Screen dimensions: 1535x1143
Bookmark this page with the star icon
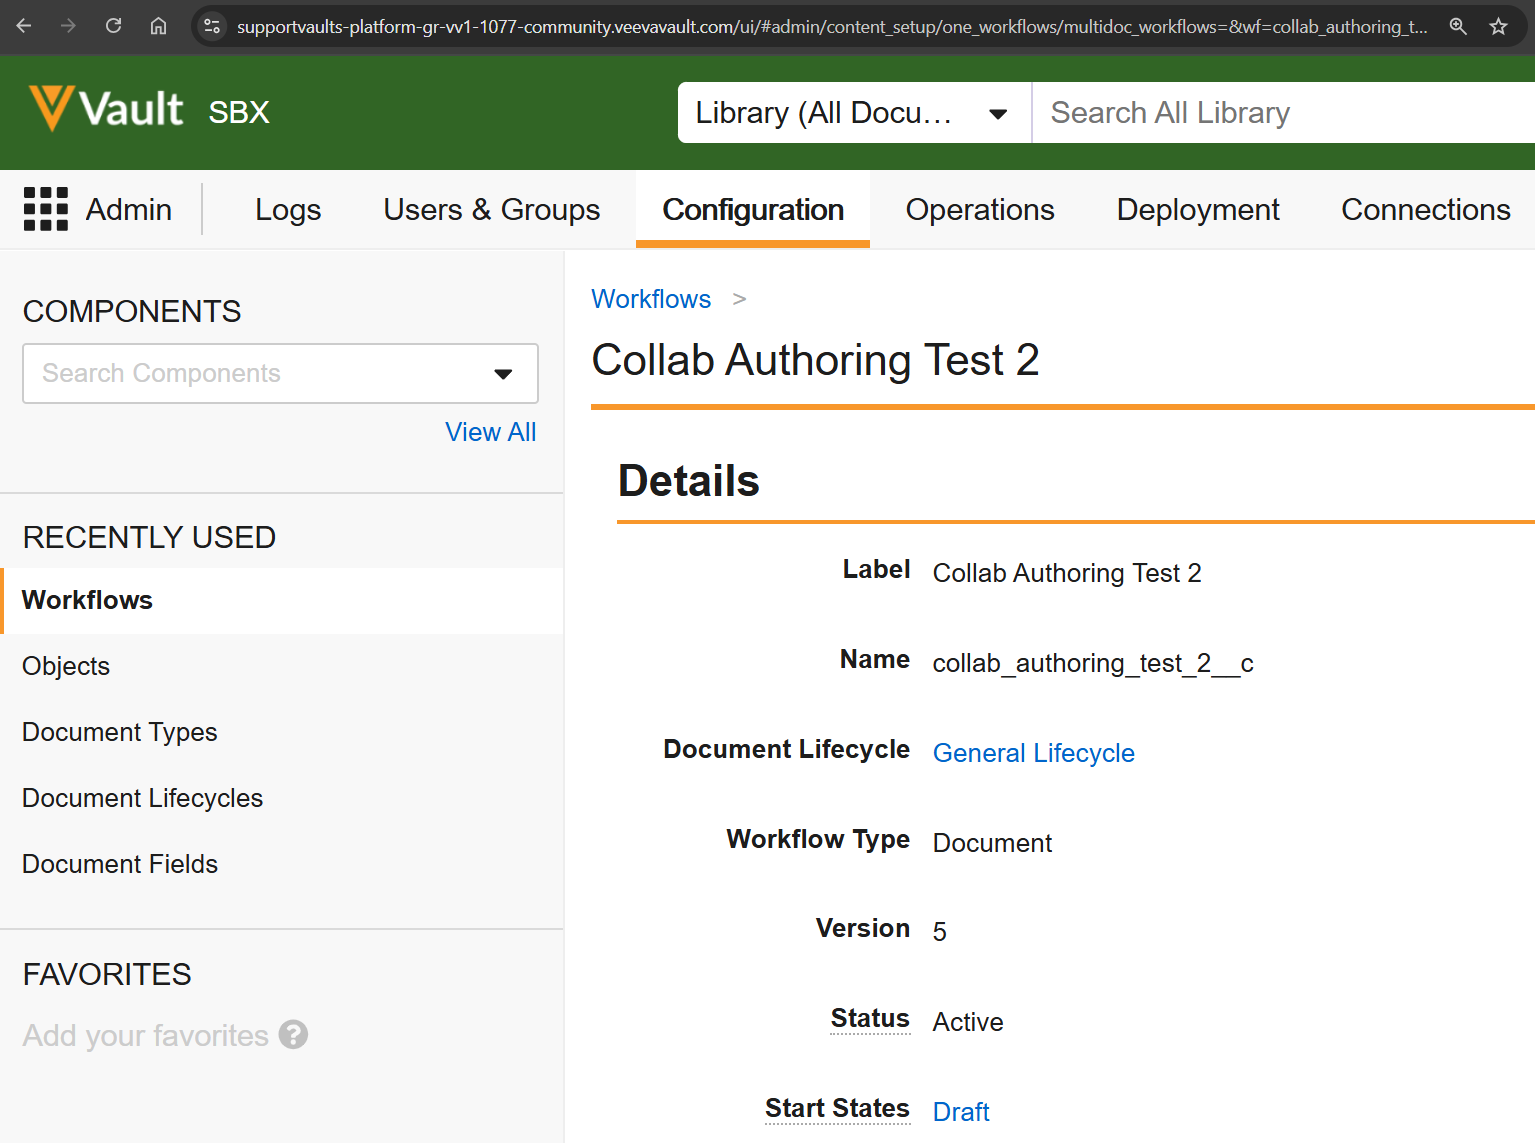pos(1498,26)
